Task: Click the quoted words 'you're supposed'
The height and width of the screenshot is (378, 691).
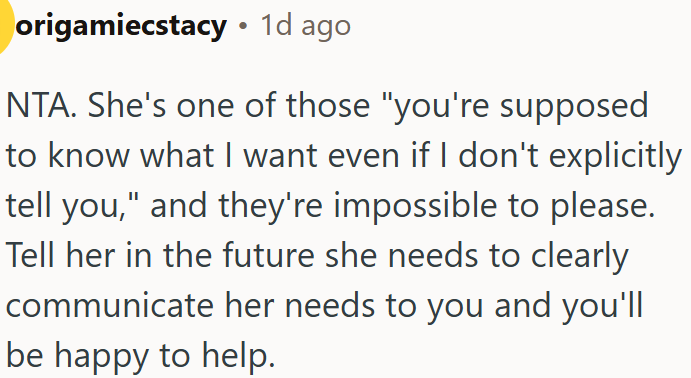Action: pyautogui.click(x=516, y=108)
